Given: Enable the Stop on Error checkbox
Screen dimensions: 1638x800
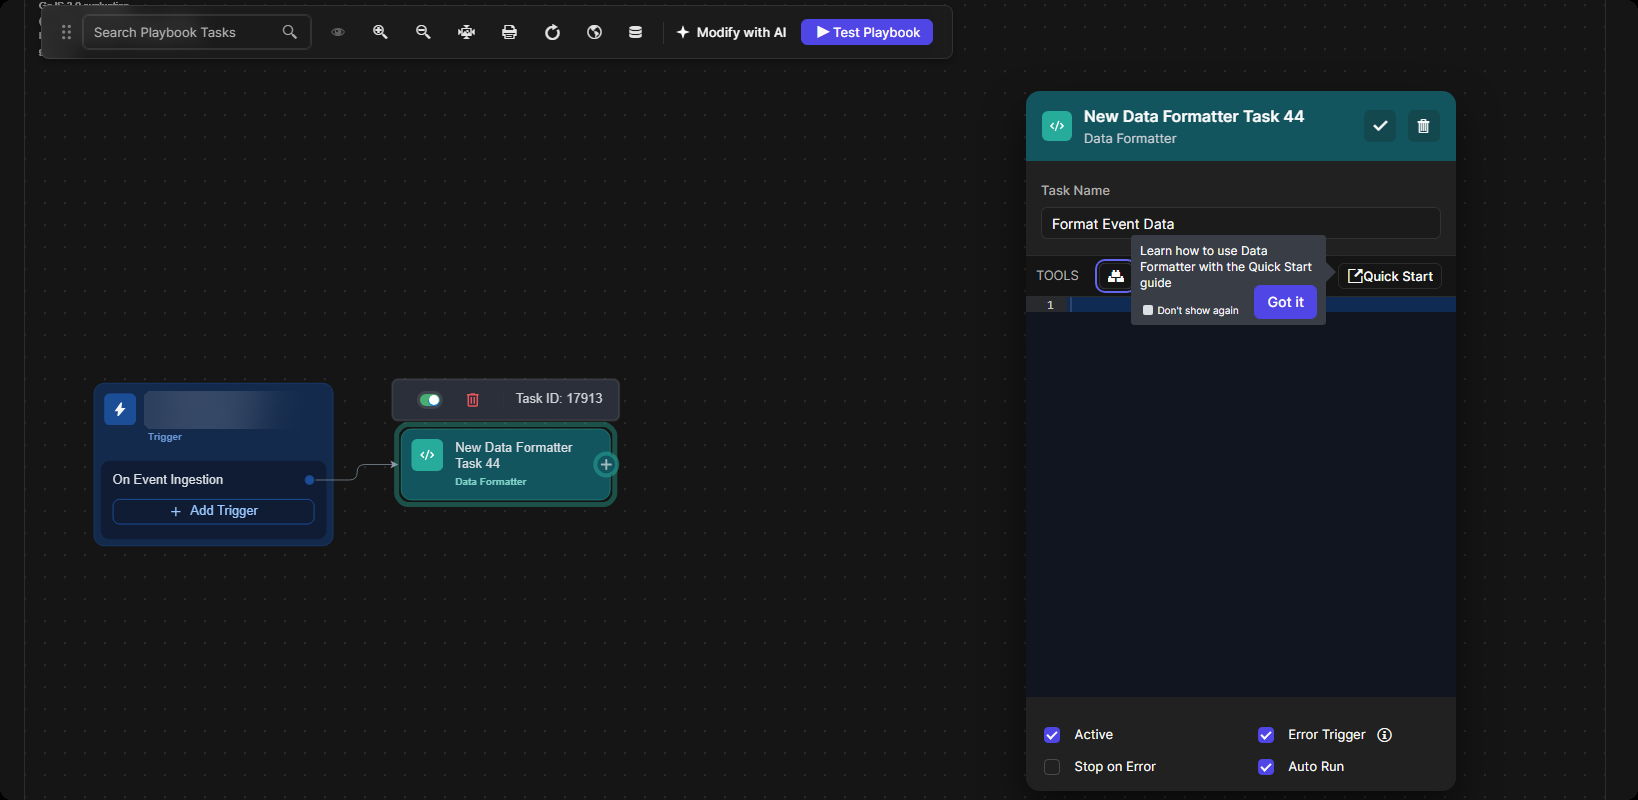Looking at the screenshot, I should tap(1052, 767).
